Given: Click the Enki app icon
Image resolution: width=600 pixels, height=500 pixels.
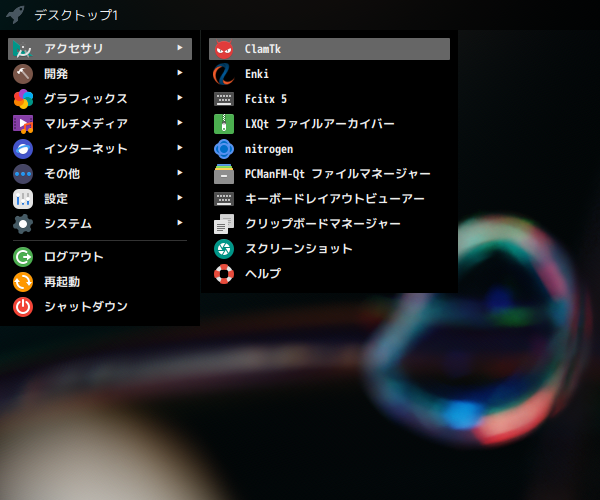Looking at the screenshot, I should coord(224,74).
